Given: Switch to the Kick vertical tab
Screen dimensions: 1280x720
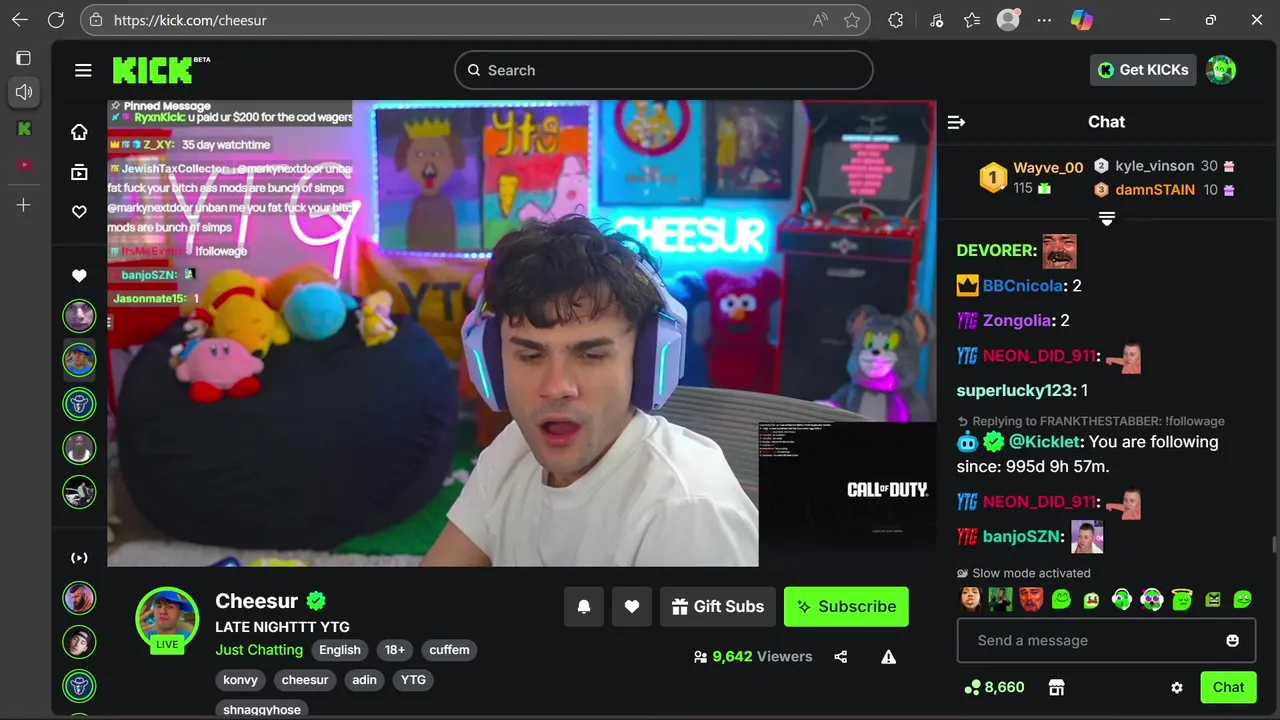Looking at the screenshot, I should [24, 128].
